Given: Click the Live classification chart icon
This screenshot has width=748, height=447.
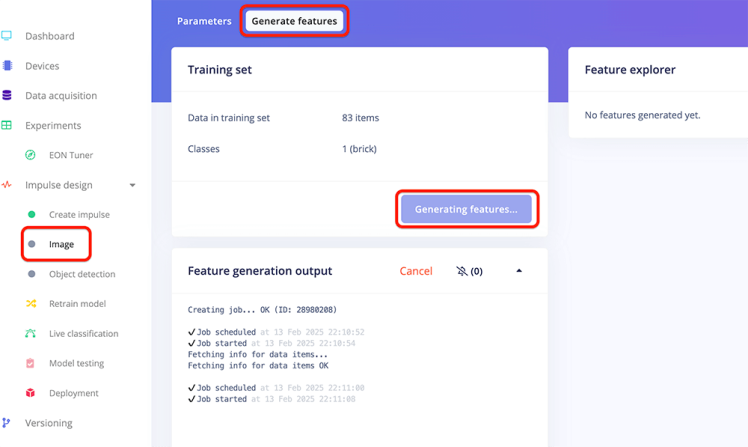Looking at the screenshot, I should tap(31, 334).
